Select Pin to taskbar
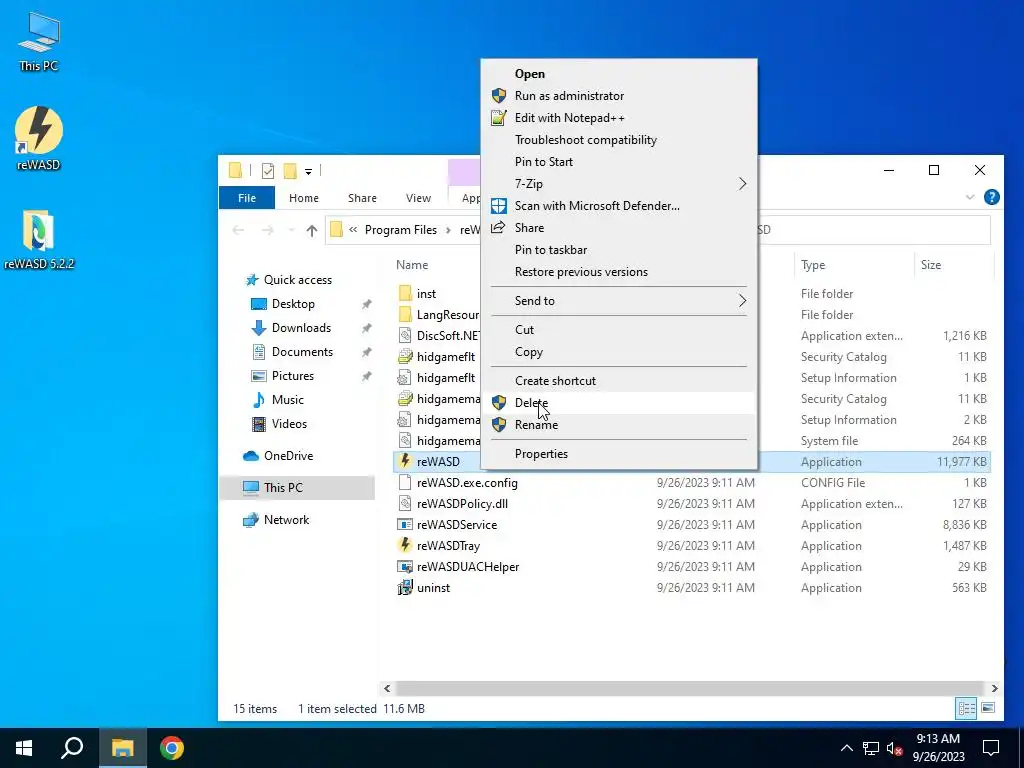This screenshot has width=1024, height=768. [x=551, y=249]
